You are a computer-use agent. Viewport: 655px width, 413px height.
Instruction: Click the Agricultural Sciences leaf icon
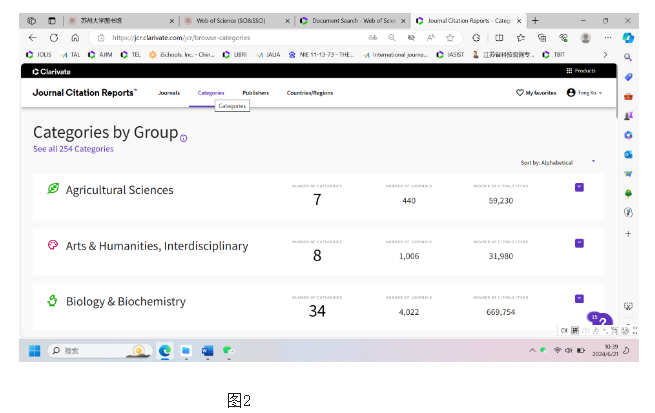(x=53, y=189)
